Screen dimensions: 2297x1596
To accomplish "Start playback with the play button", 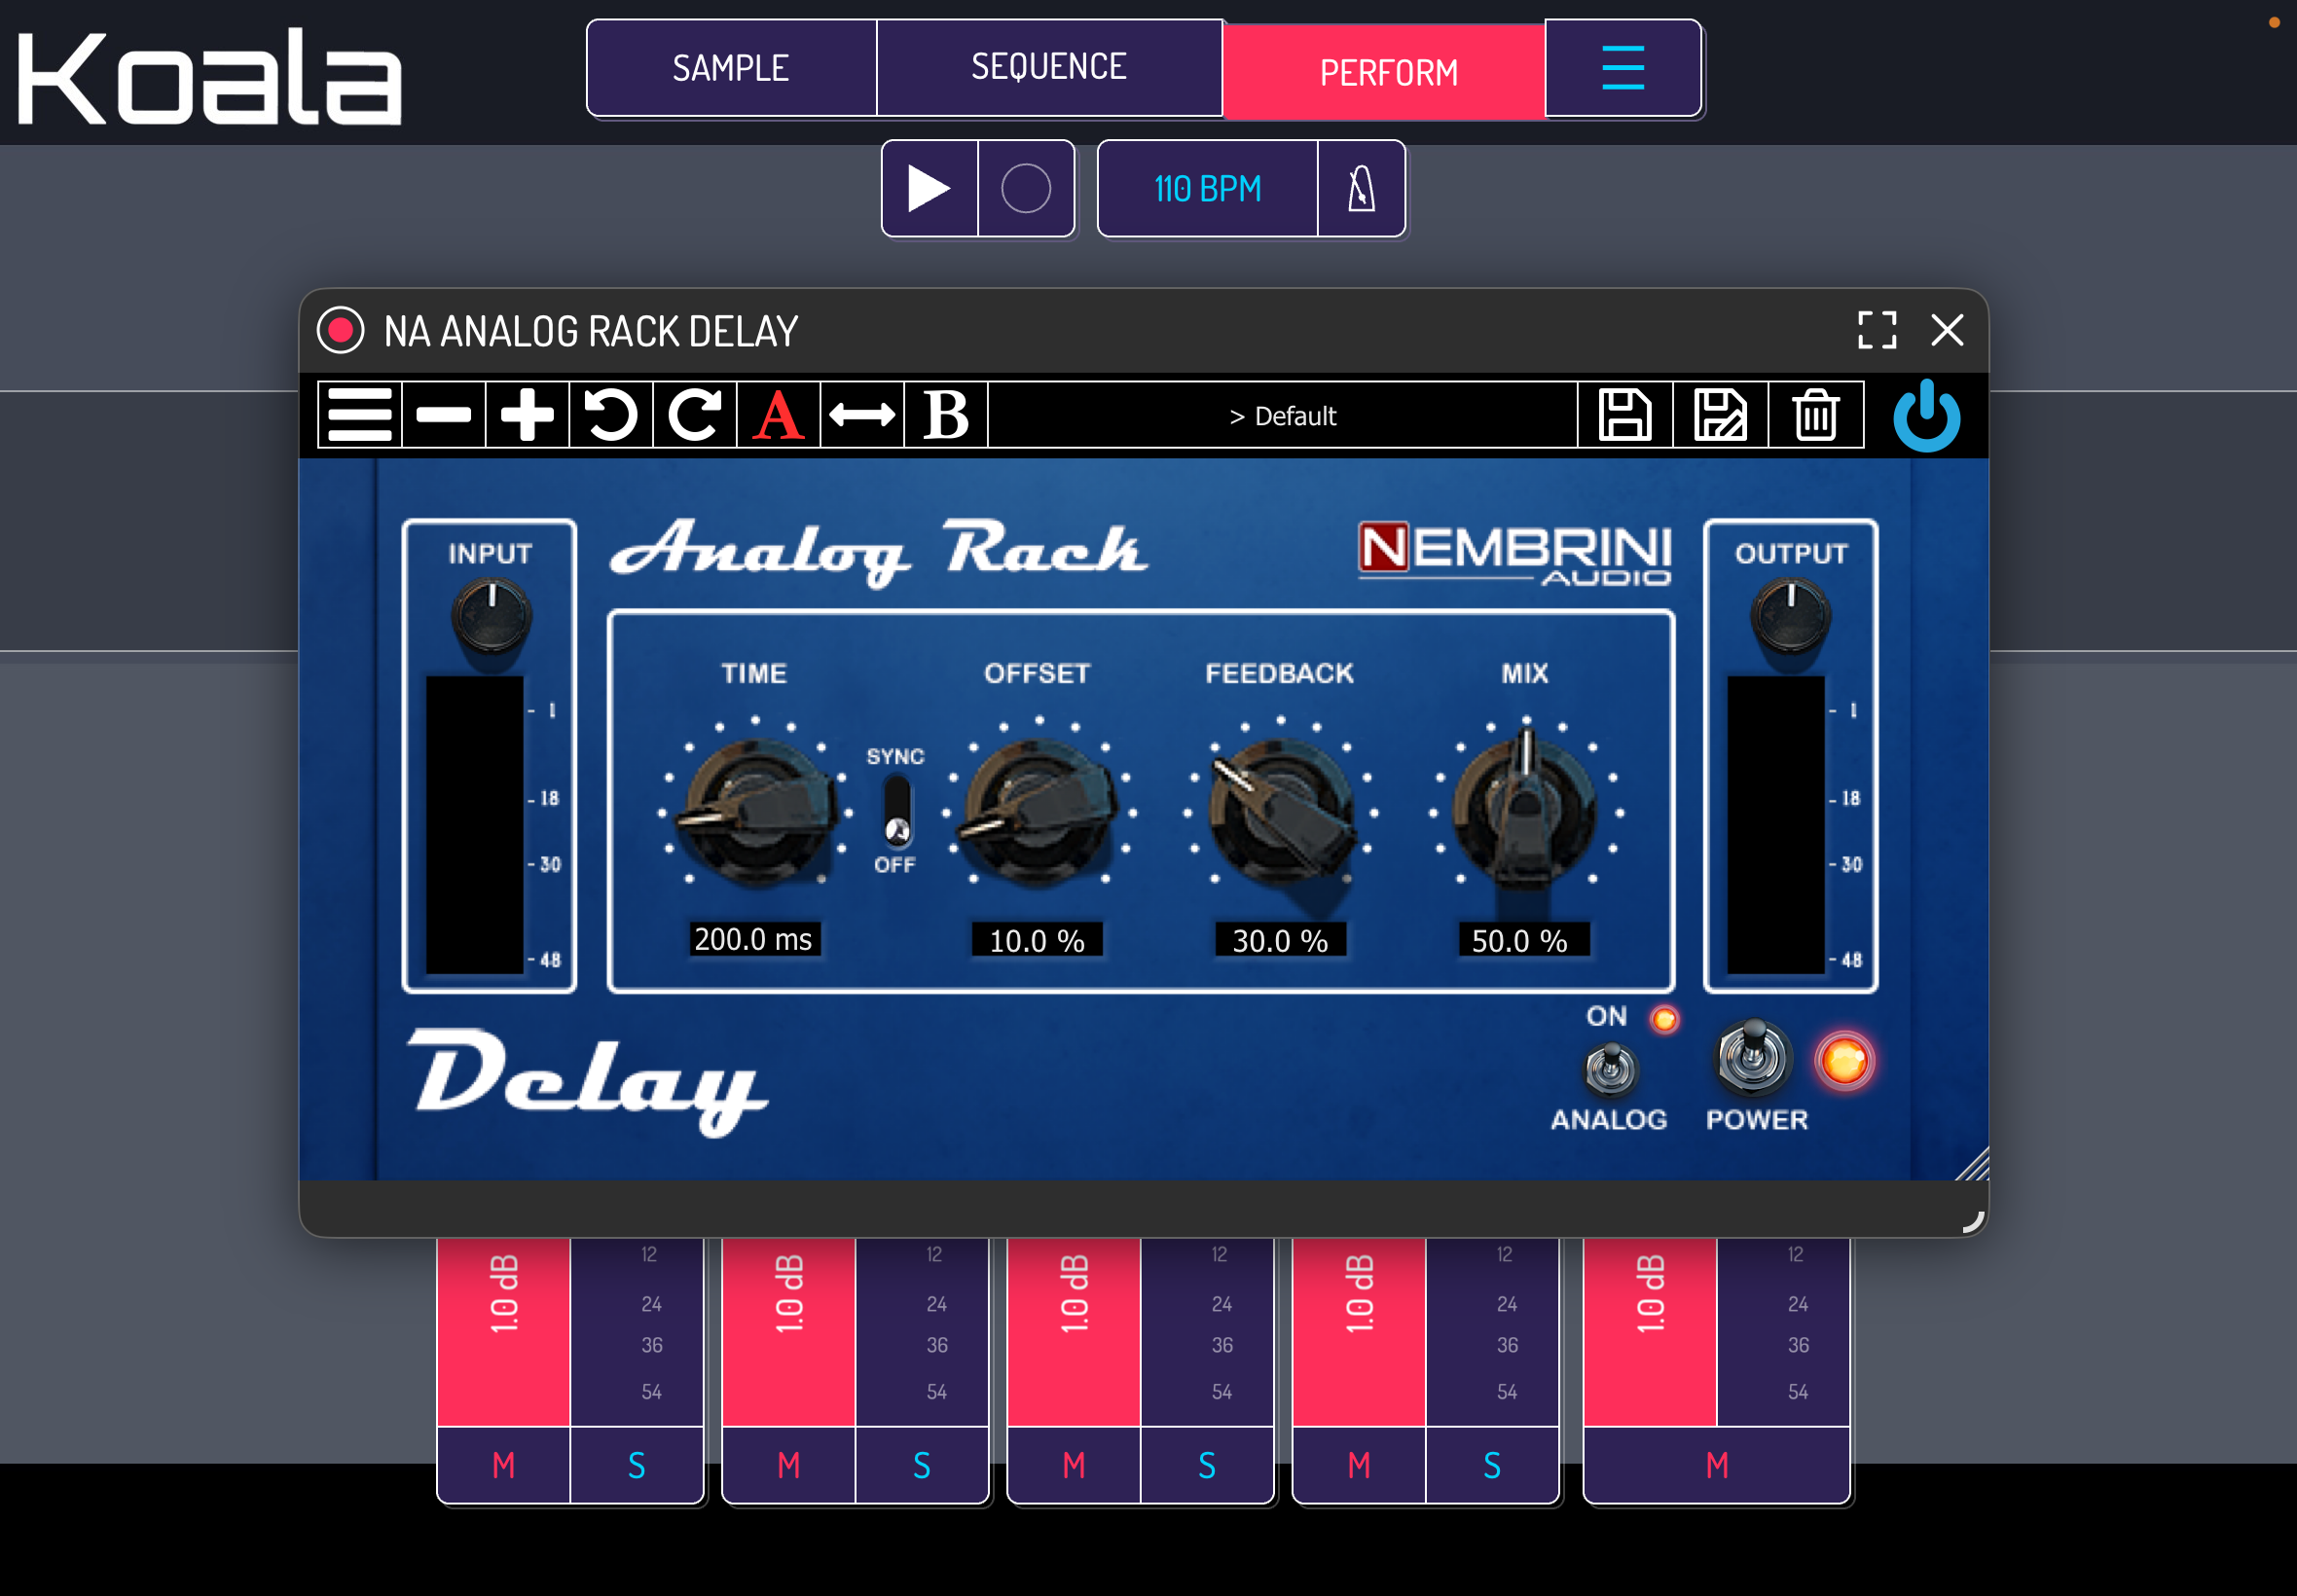I will click(929, 188).
